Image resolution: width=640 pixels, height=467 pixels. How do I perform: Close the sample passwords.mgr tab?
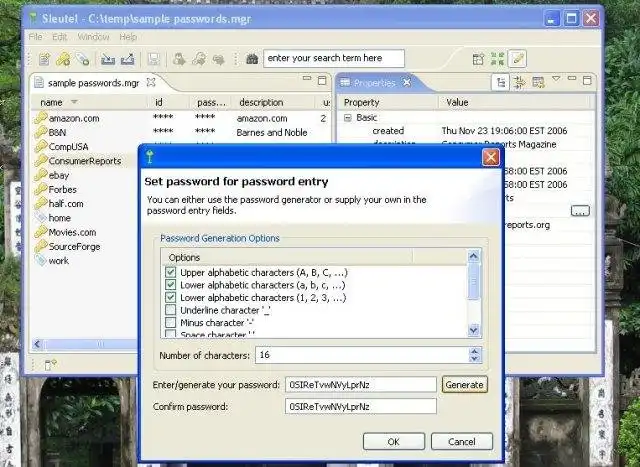[x=151, y=82]
